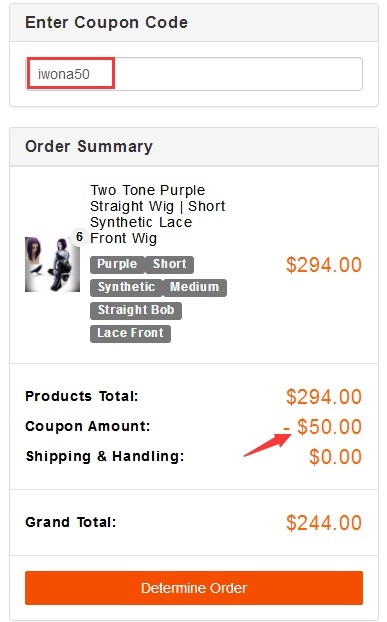Click the coupon code input field
This screenshot has width=387, height=622.
[194, 74]
